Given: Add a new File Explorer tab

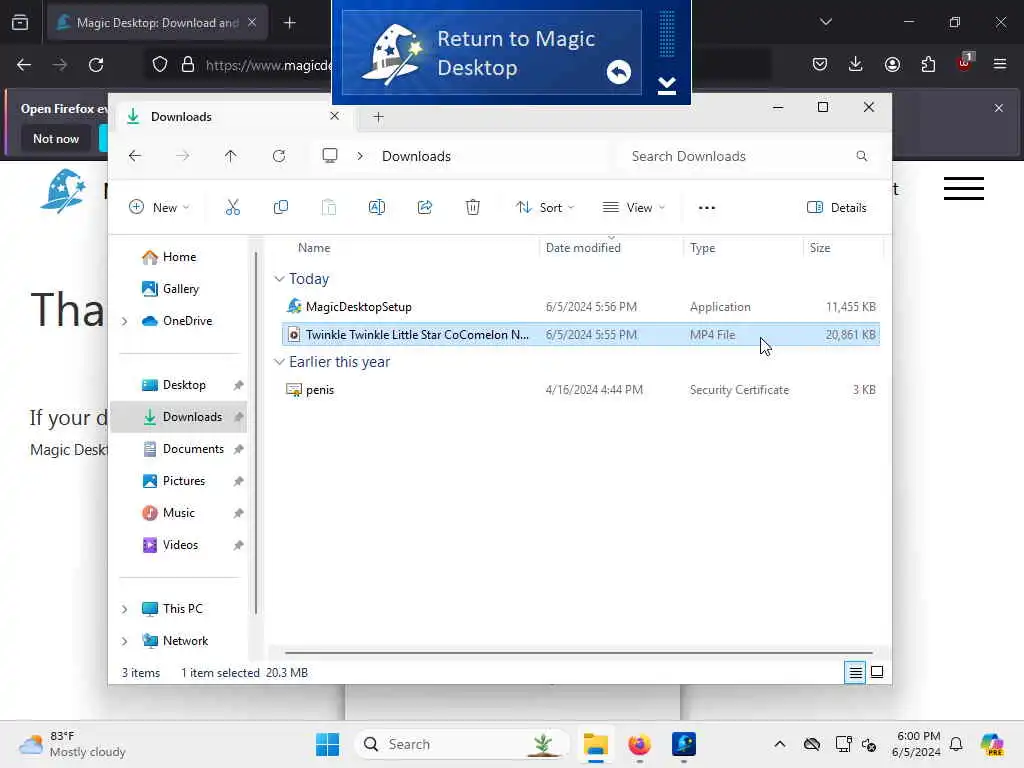Looking at the screenshot, I should click(x=378, y=117).
